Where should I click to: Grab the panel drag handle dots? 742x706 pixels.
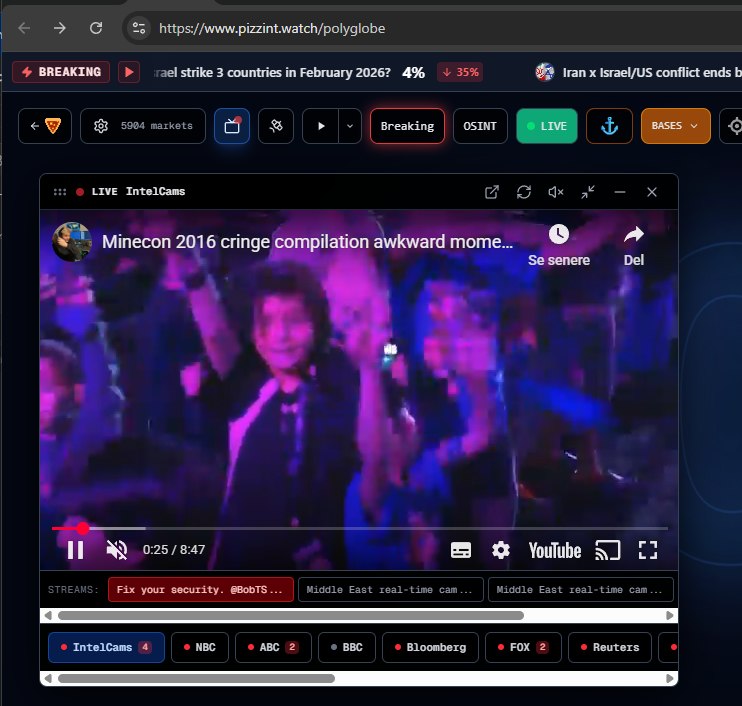click(60, 192)
